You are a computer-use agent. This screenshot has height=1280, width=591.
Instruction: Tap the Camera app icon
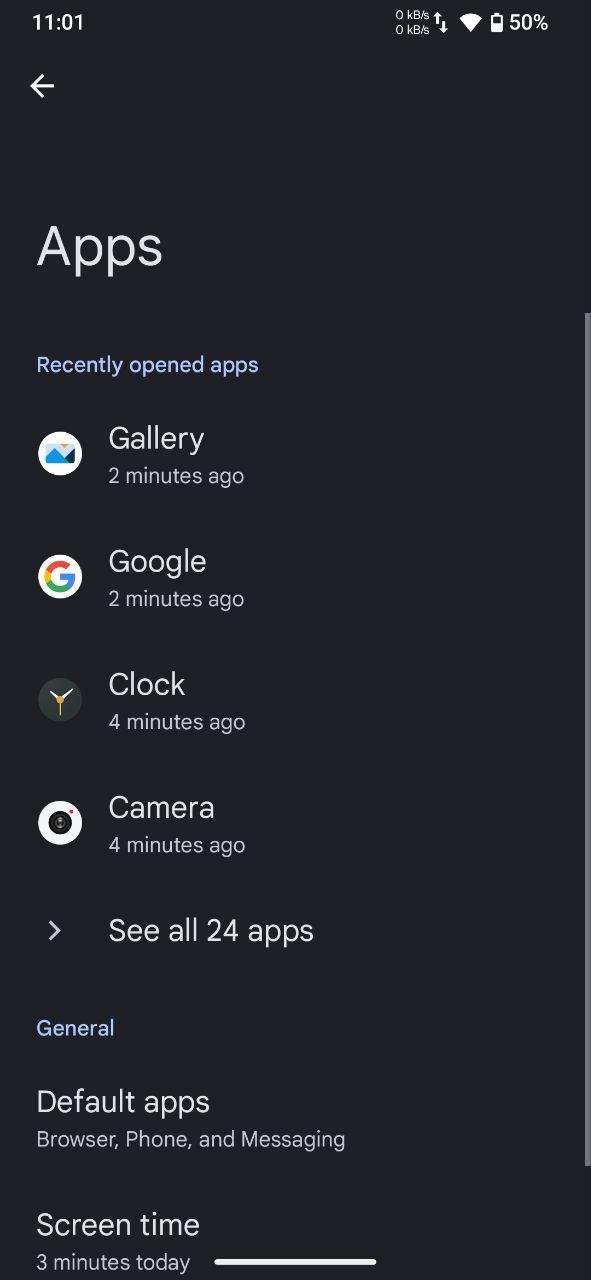tap(60, 823)
